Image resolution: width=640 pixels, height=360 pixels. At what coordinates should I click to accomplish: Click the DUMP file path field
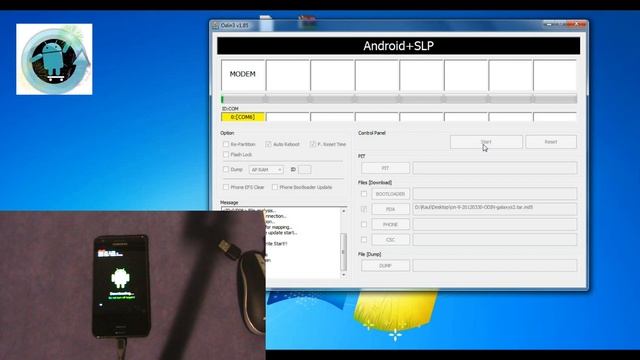(495, 266)
